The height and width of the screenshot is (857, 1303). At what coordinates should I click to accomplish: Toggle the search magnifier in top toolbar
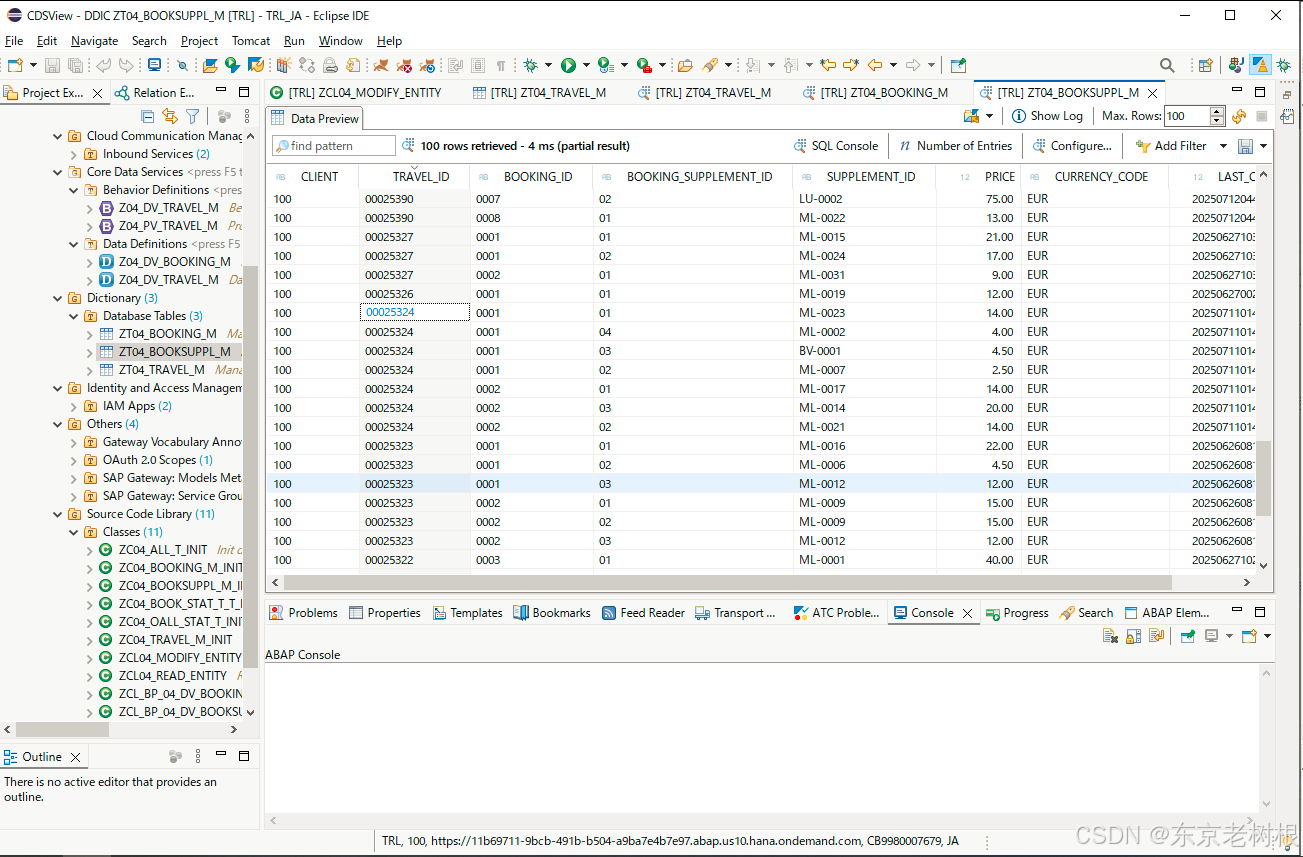pyautogui.click(x=1167, y=64)
